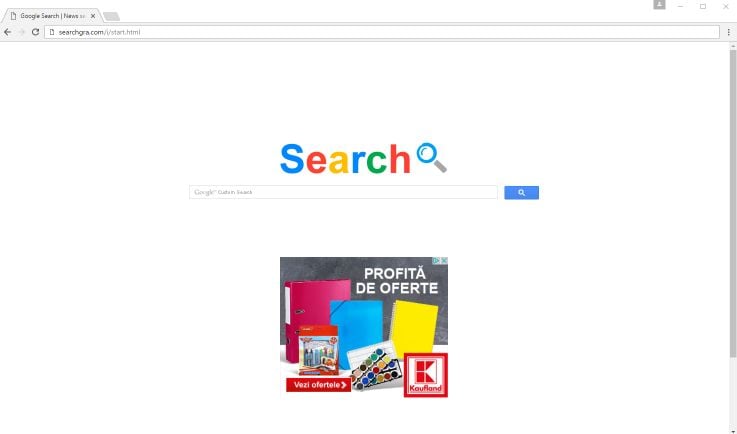Click the forward navigation arrow

(x=21, y=32)
